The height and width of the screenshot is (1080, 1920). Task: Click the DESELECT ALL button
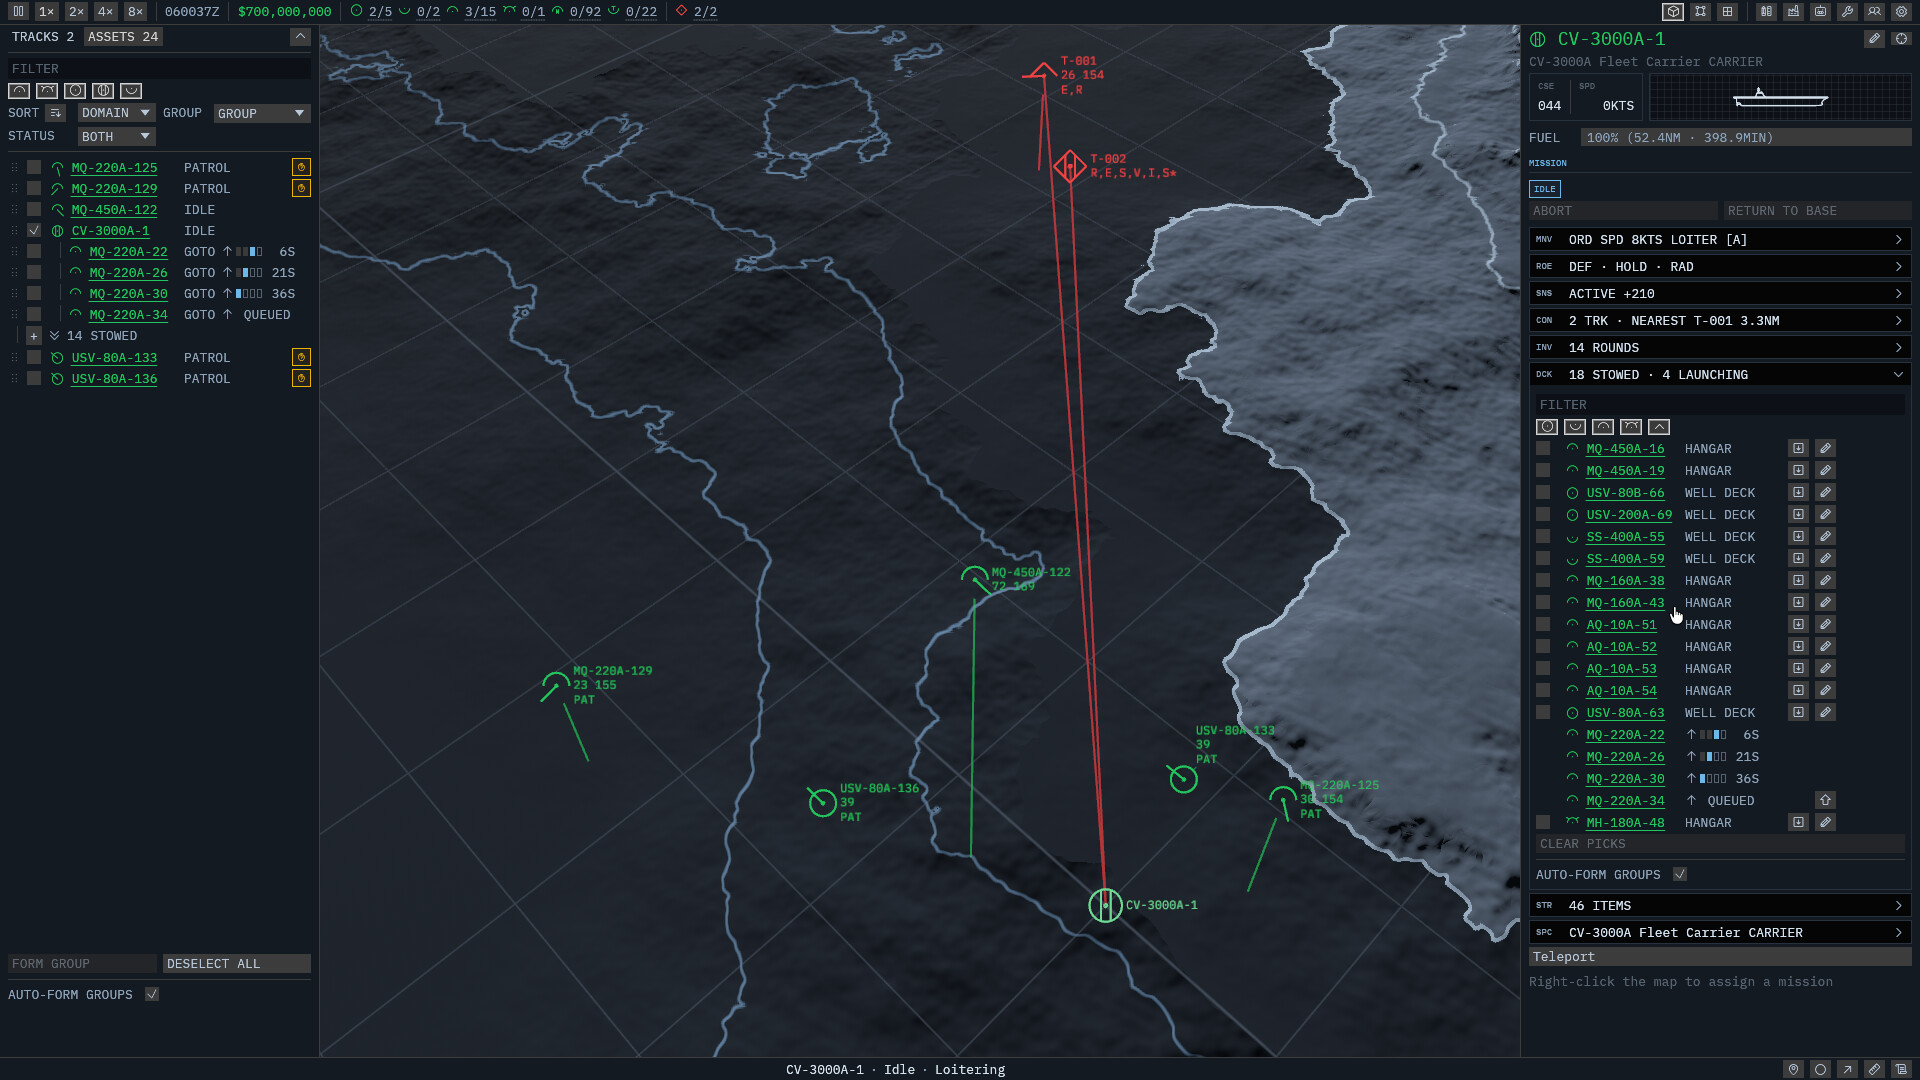[236, 964]
